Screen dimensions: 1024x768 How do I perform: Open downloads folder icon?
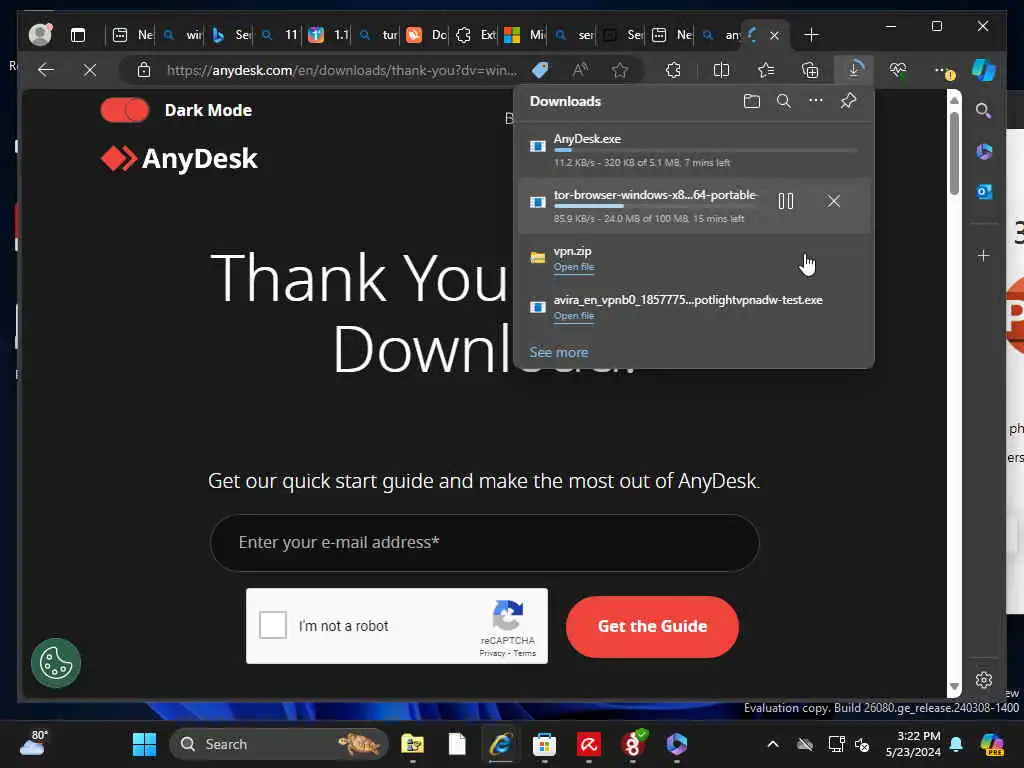point(752,101)
